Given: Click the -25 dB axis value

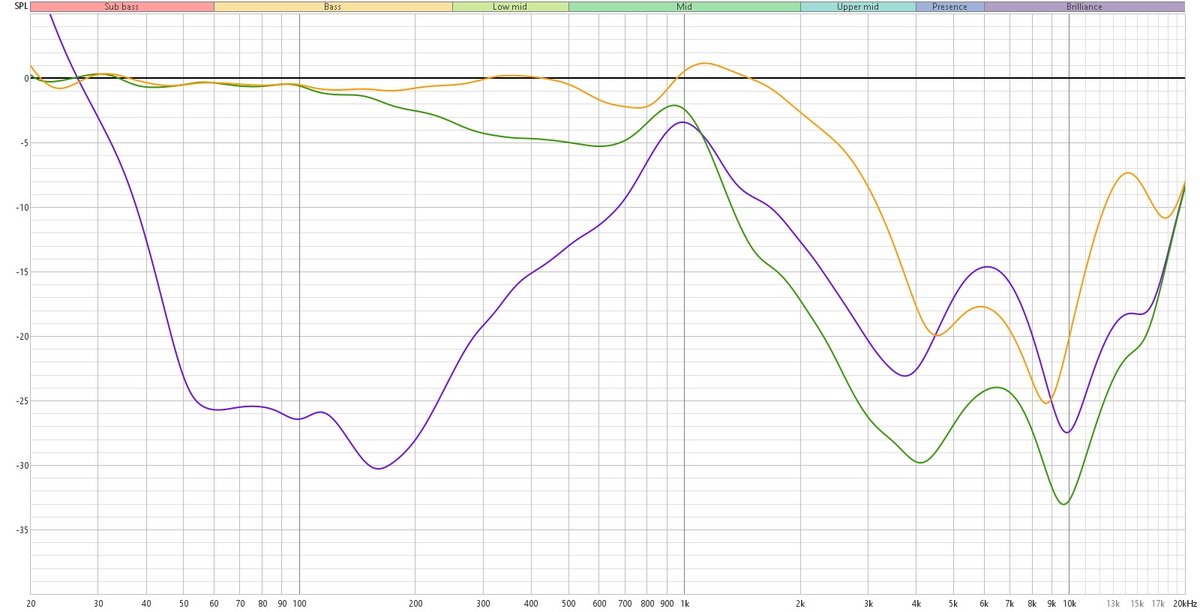Looking at the screenshot, I should pyautogui.click(x=23, y=401).
